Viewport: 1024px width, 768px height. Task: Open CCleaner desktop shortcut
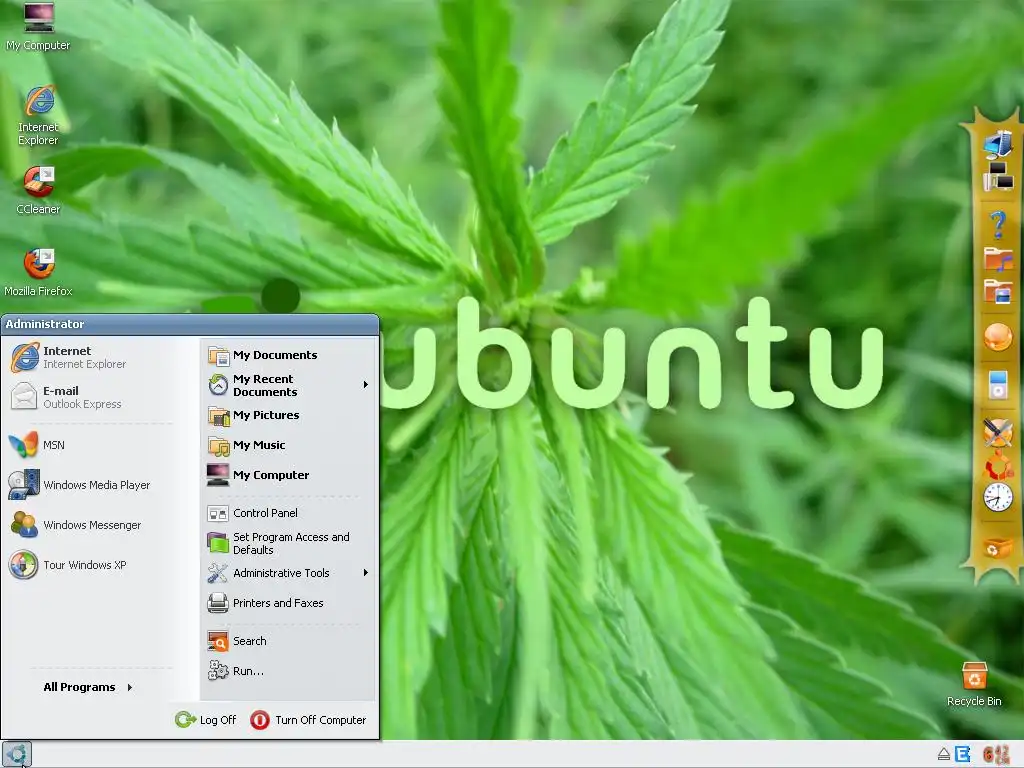point(38,190)
